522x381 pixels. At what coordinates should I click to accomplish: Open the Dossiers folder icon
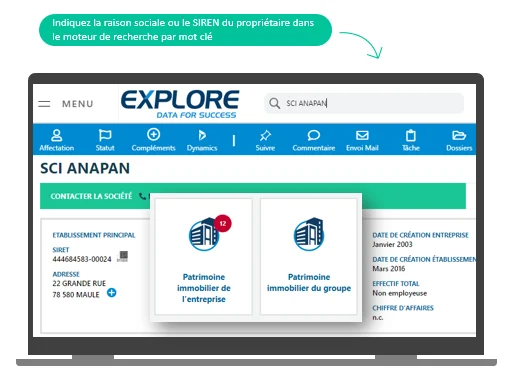point(459,135)
